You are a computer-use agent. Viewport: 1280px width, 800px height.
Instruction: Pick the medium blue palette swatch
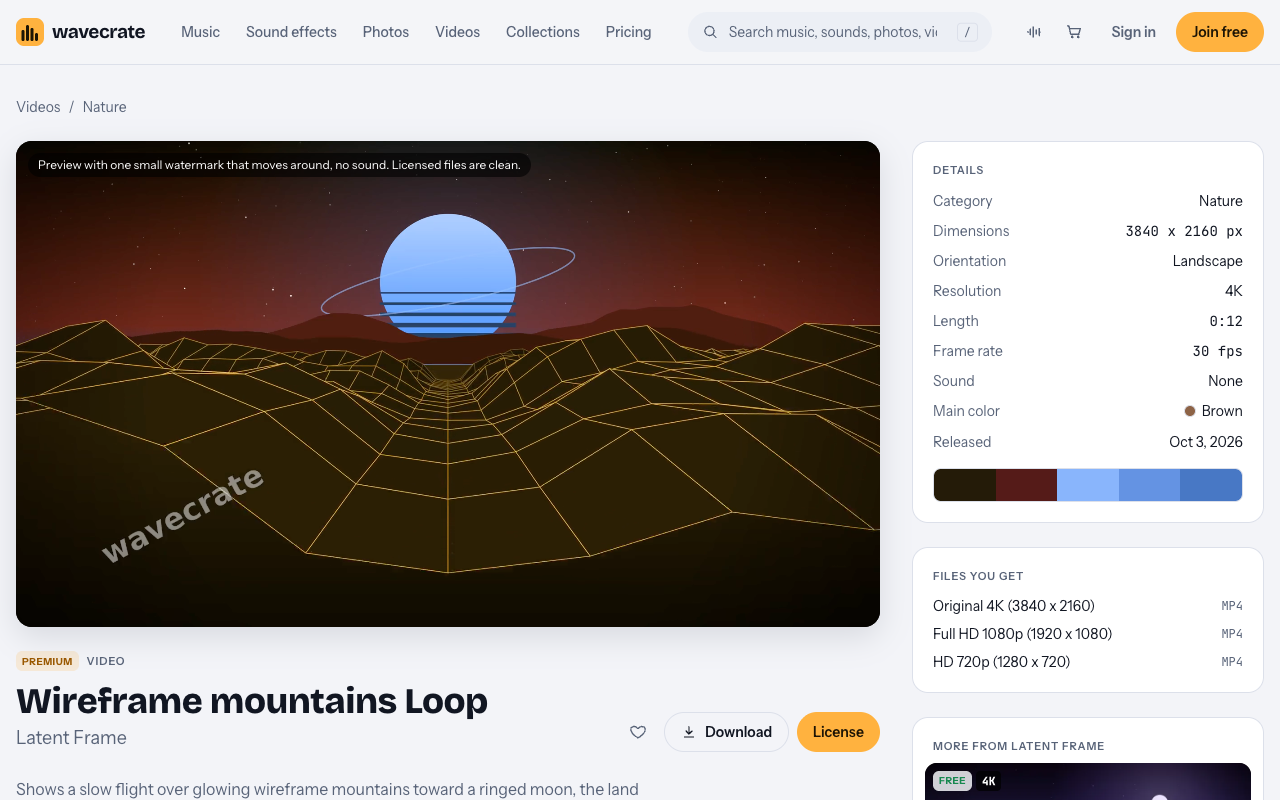tap(1149, 485)
